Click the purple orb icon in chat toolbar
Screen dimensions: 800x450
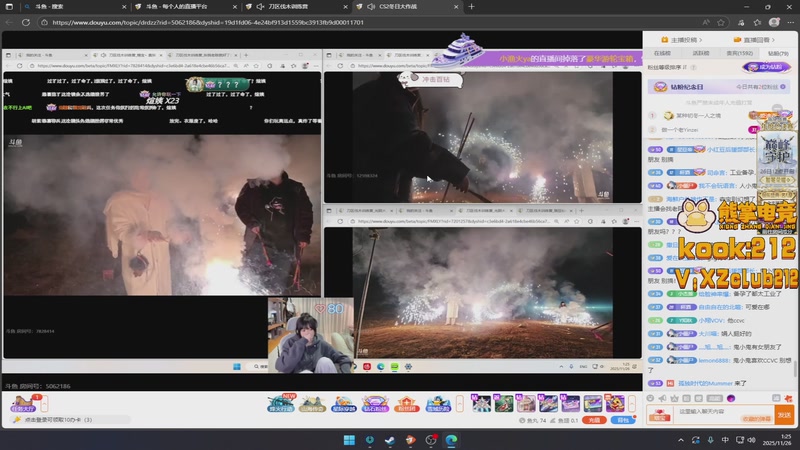tap(731, 398)
